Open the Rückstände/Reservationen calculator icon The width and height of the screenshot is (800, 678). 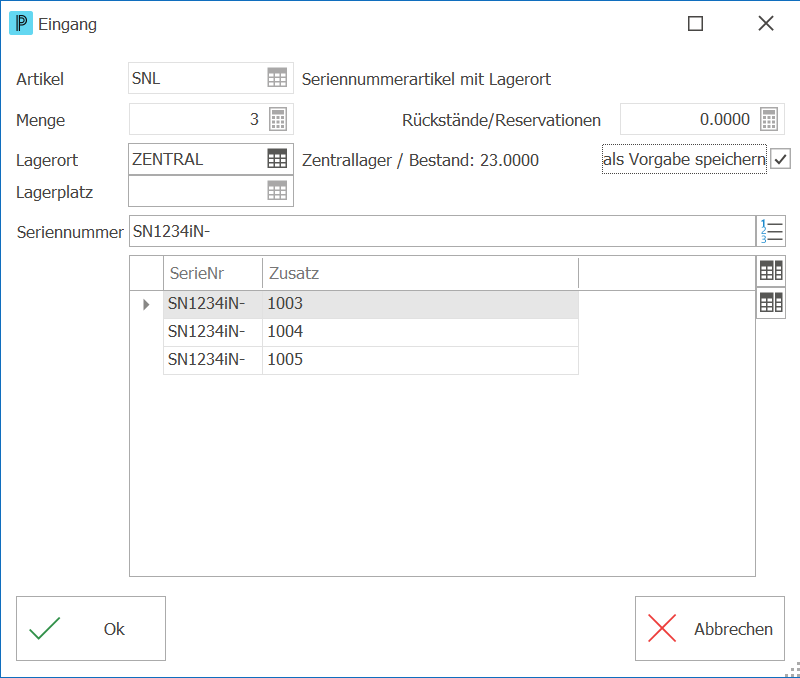click(x=769, y=119)
